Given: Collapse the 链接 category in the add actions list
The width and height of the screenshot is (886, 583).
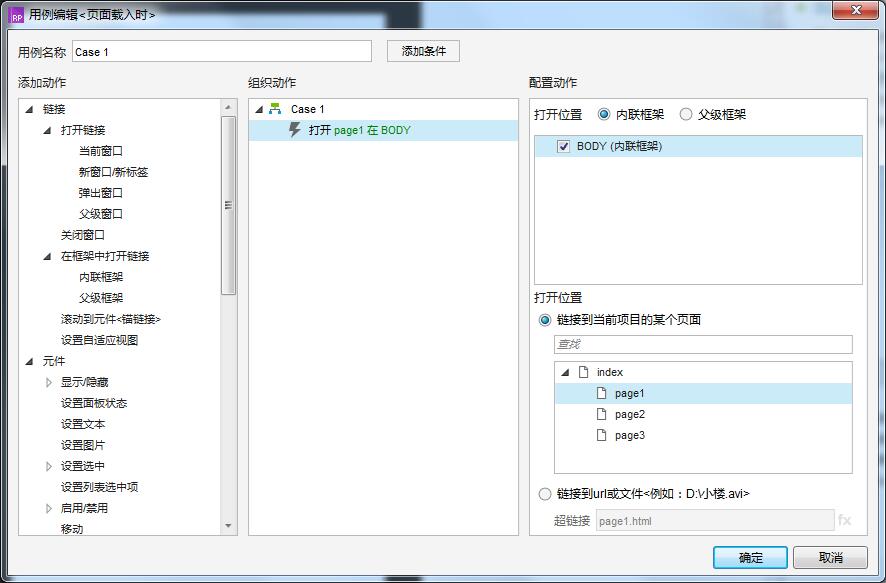Looking at the screenshot, I should pyautogui.click(x=29, y=110).
